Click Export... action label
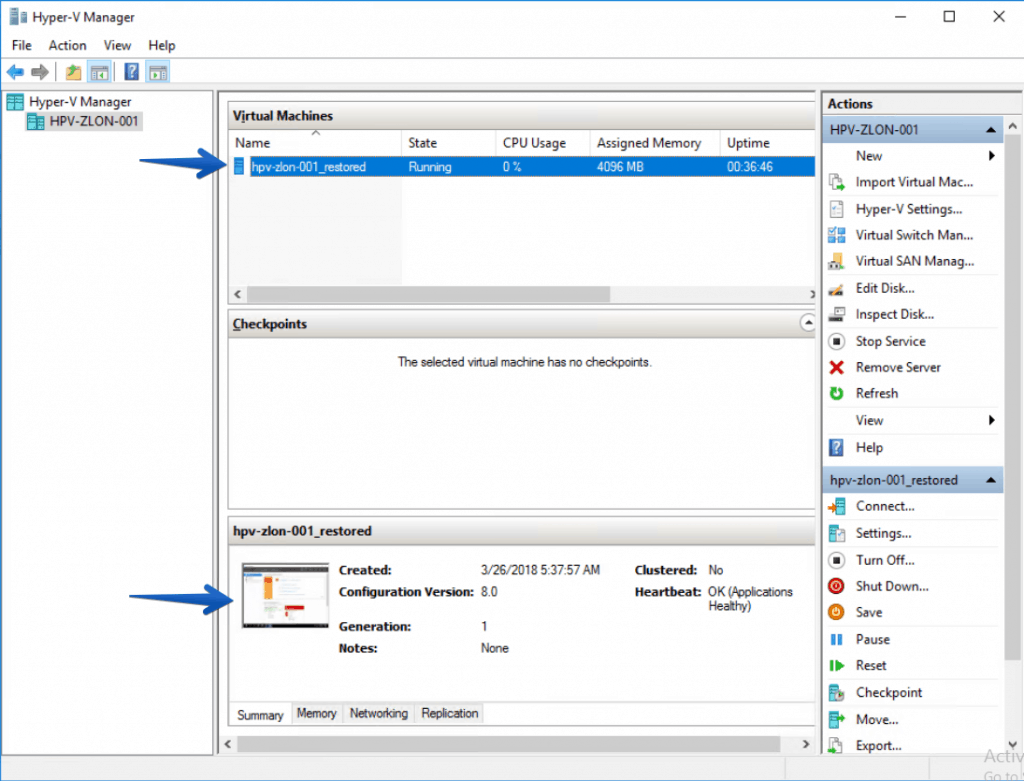 click(878, 745)
